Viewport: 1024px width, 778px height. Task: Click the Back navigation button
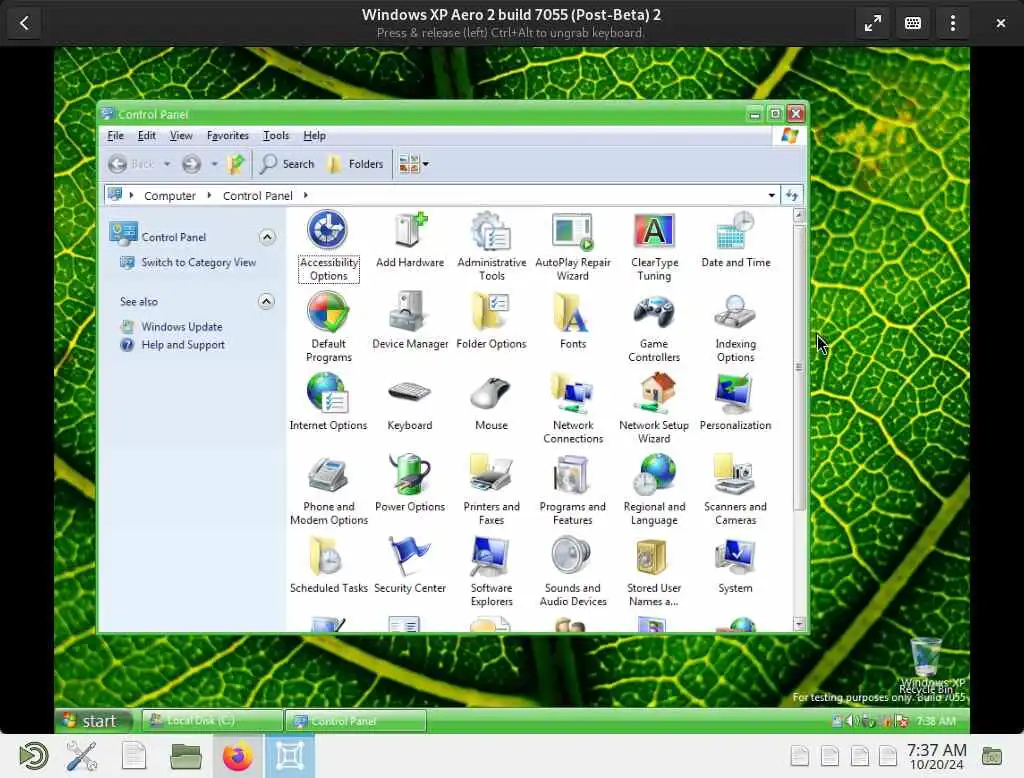click(131, 164)
